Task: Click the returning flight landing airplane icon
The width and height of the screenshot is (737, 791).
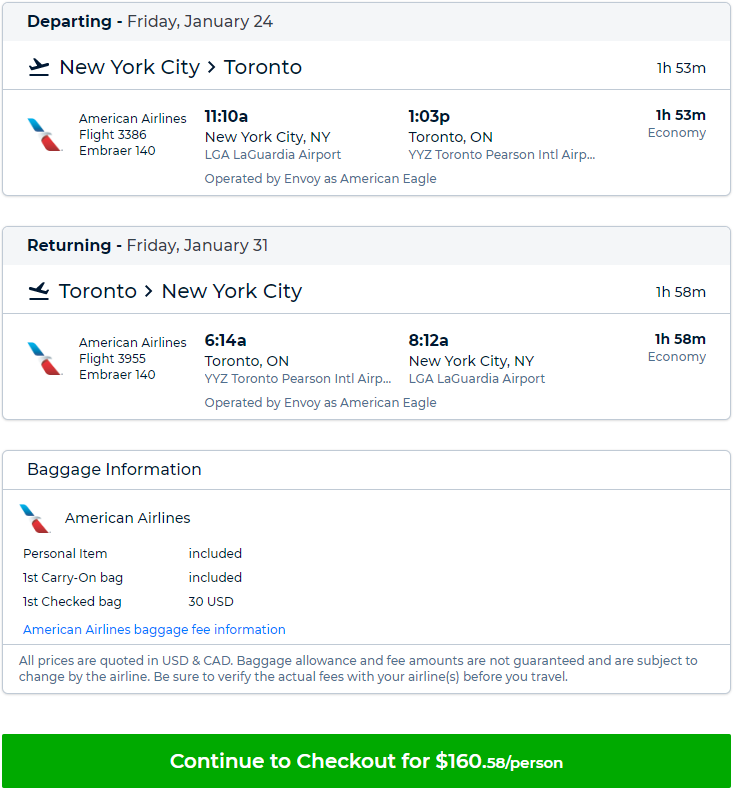Action: pos(39,291)
